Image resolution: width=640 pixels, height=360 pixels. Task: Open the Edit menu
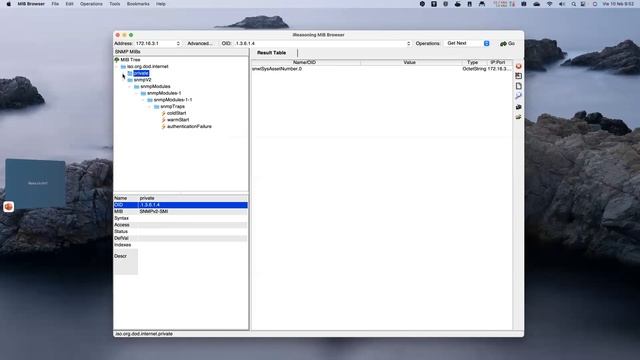(x=69, y=4)
